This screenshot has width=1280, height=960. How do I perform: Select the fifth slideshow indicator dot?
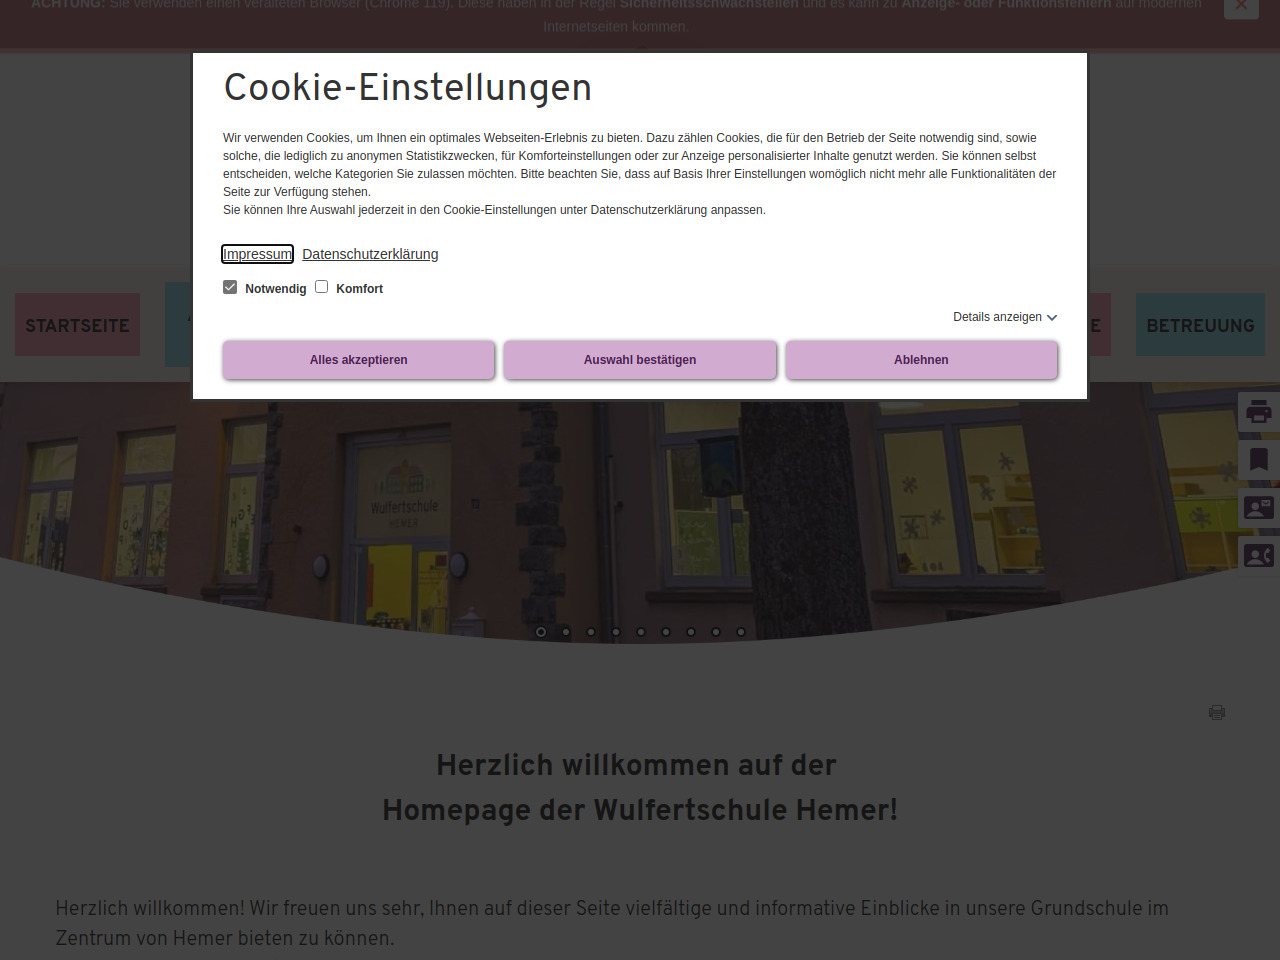pyautogui.click(x=641, y=632)
